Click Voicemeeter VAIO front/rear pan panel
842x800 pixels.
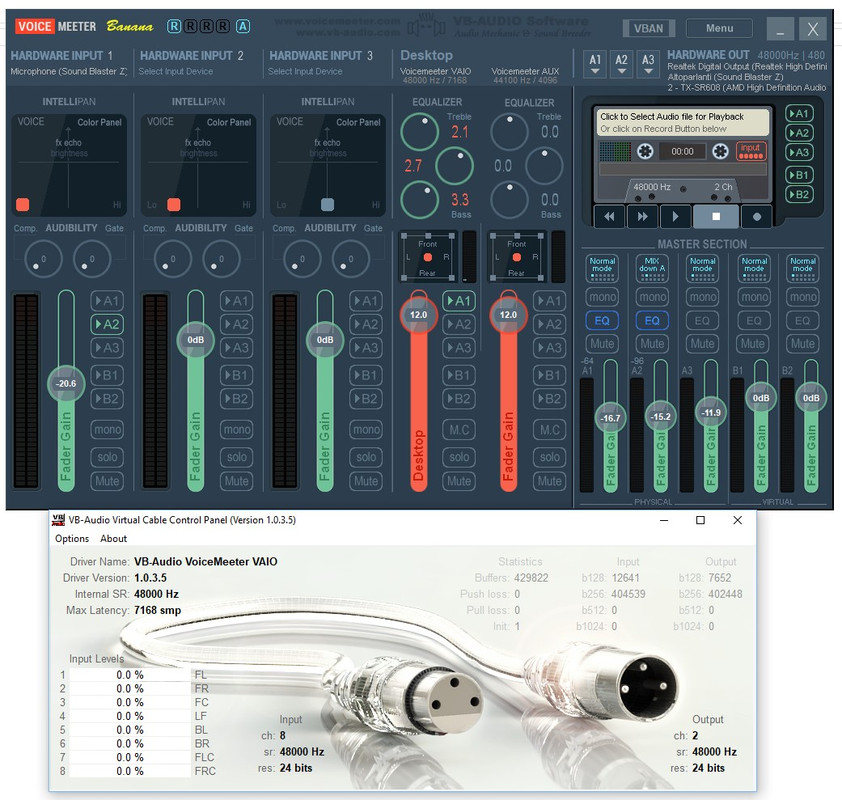pyautogui.click(x=427, y=258)
